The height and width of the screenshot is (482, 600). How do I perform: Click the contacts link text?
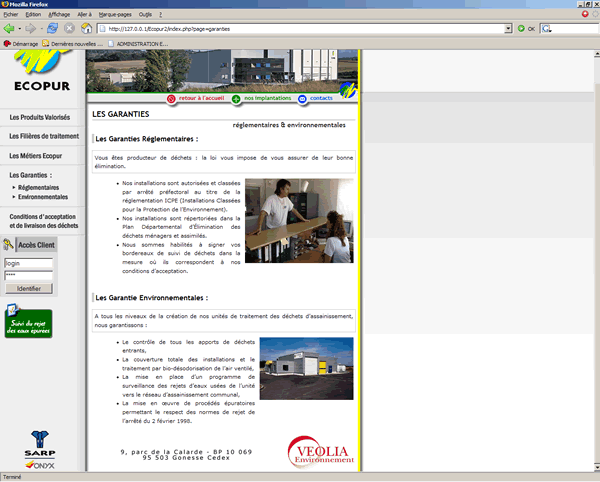point(321,98)
